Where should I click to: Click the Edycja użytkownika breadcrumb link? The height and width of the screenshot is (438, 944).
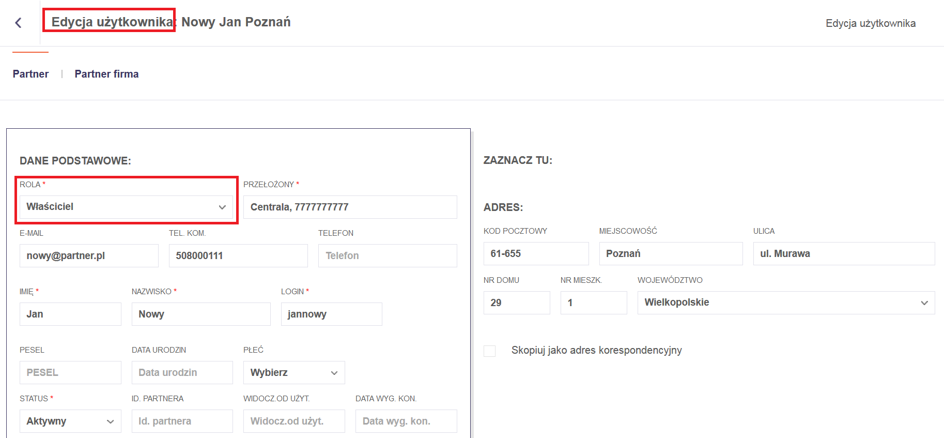869,24
